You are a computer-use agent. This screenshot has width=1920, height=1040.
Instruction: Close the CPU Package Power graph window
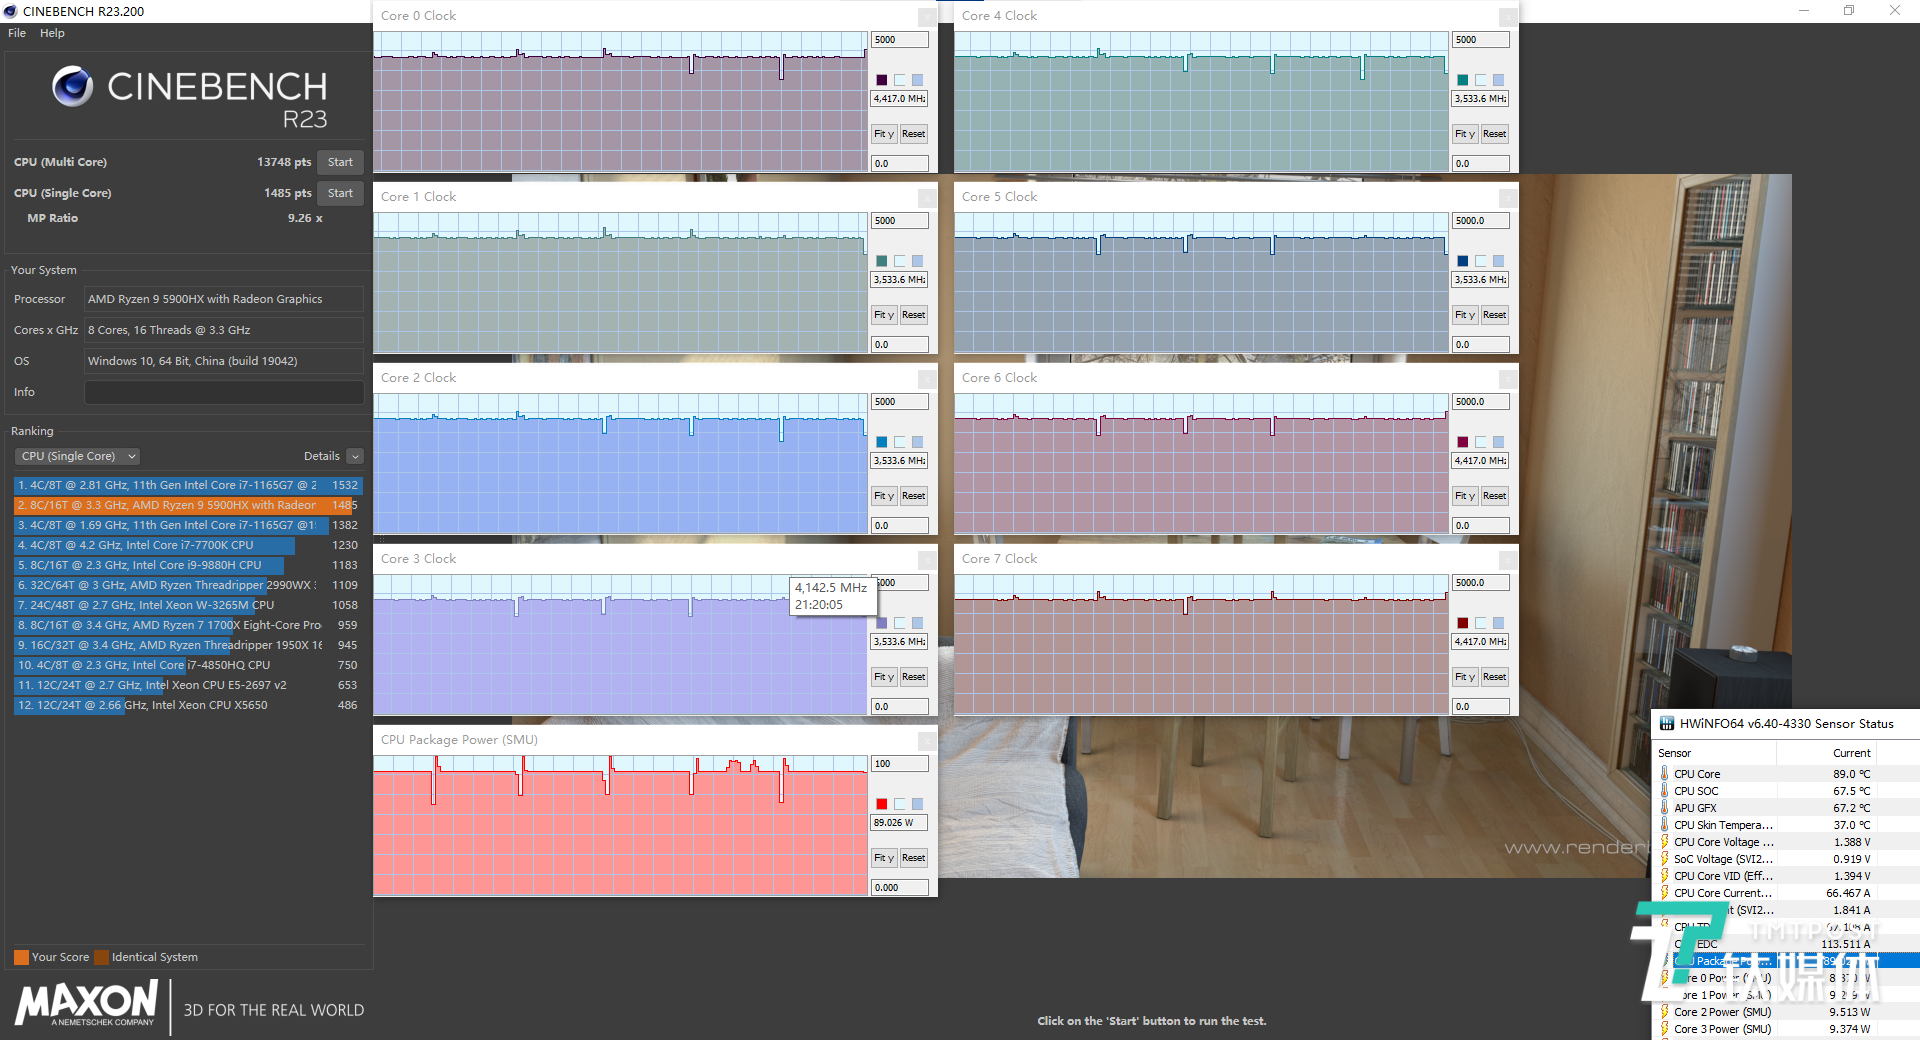point(927,741)
